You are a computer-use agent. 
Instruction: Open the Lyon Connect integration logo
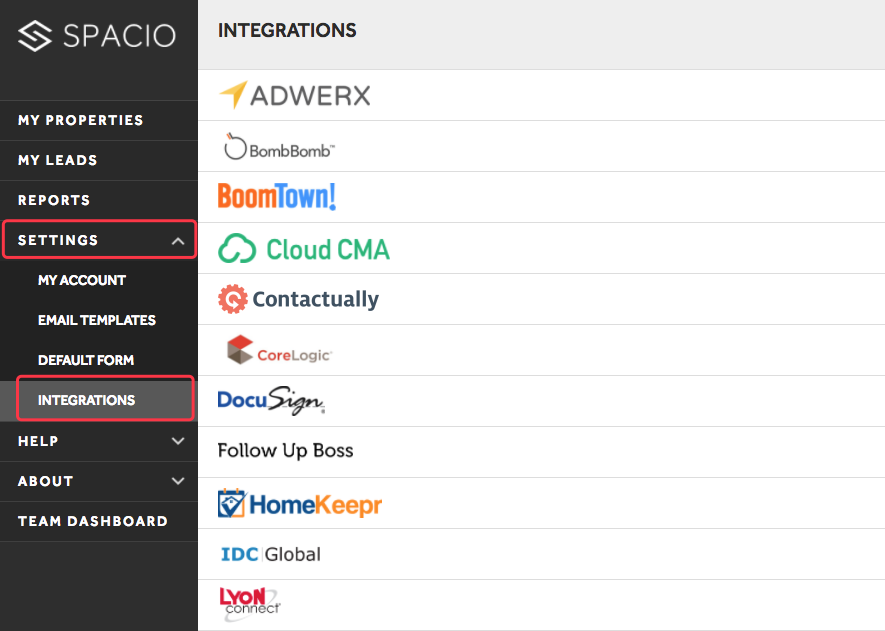coord(249,602)
